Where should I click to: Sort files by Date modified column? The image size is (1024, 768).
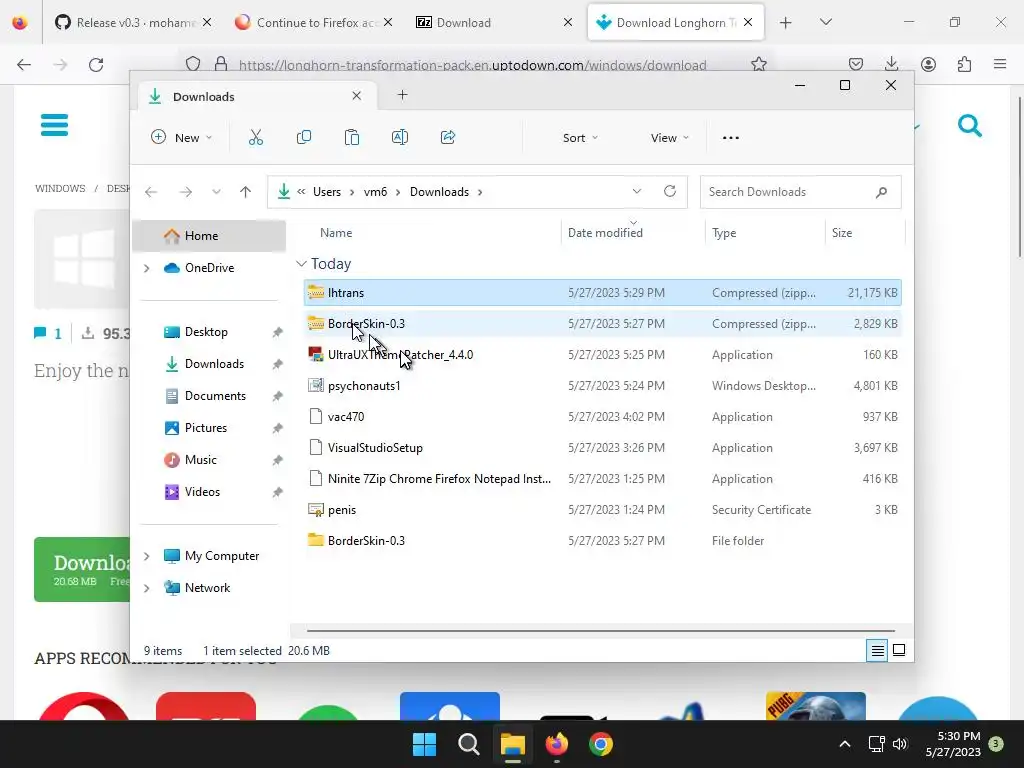click(x=632, y=232)
